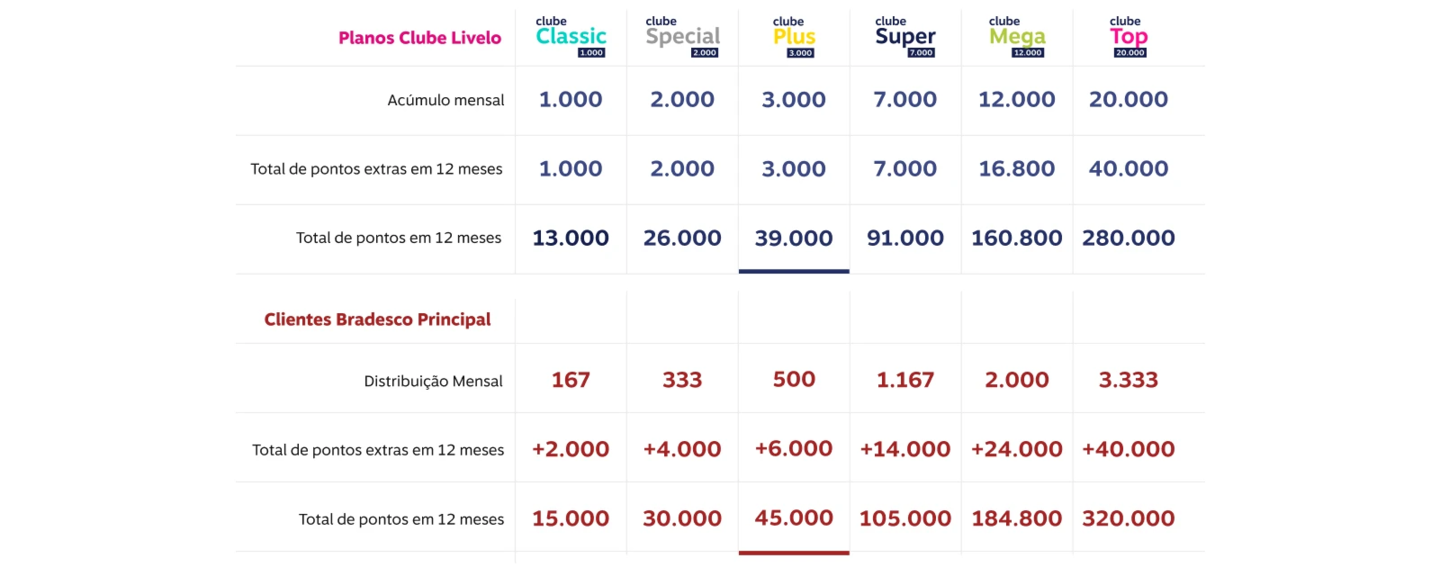Screen dimensions: 1440x576
Task: Click the Acúmulo mensal row label
Action: click(x=446, y=100)
